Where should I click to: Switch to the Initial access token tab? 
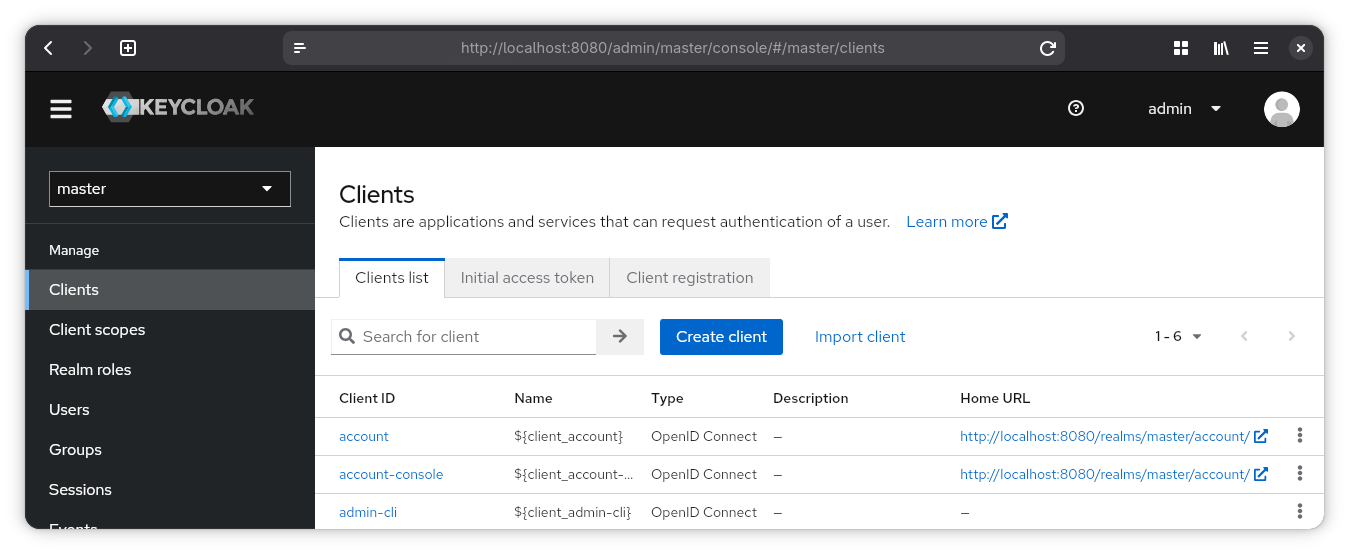tap(527, 278)
